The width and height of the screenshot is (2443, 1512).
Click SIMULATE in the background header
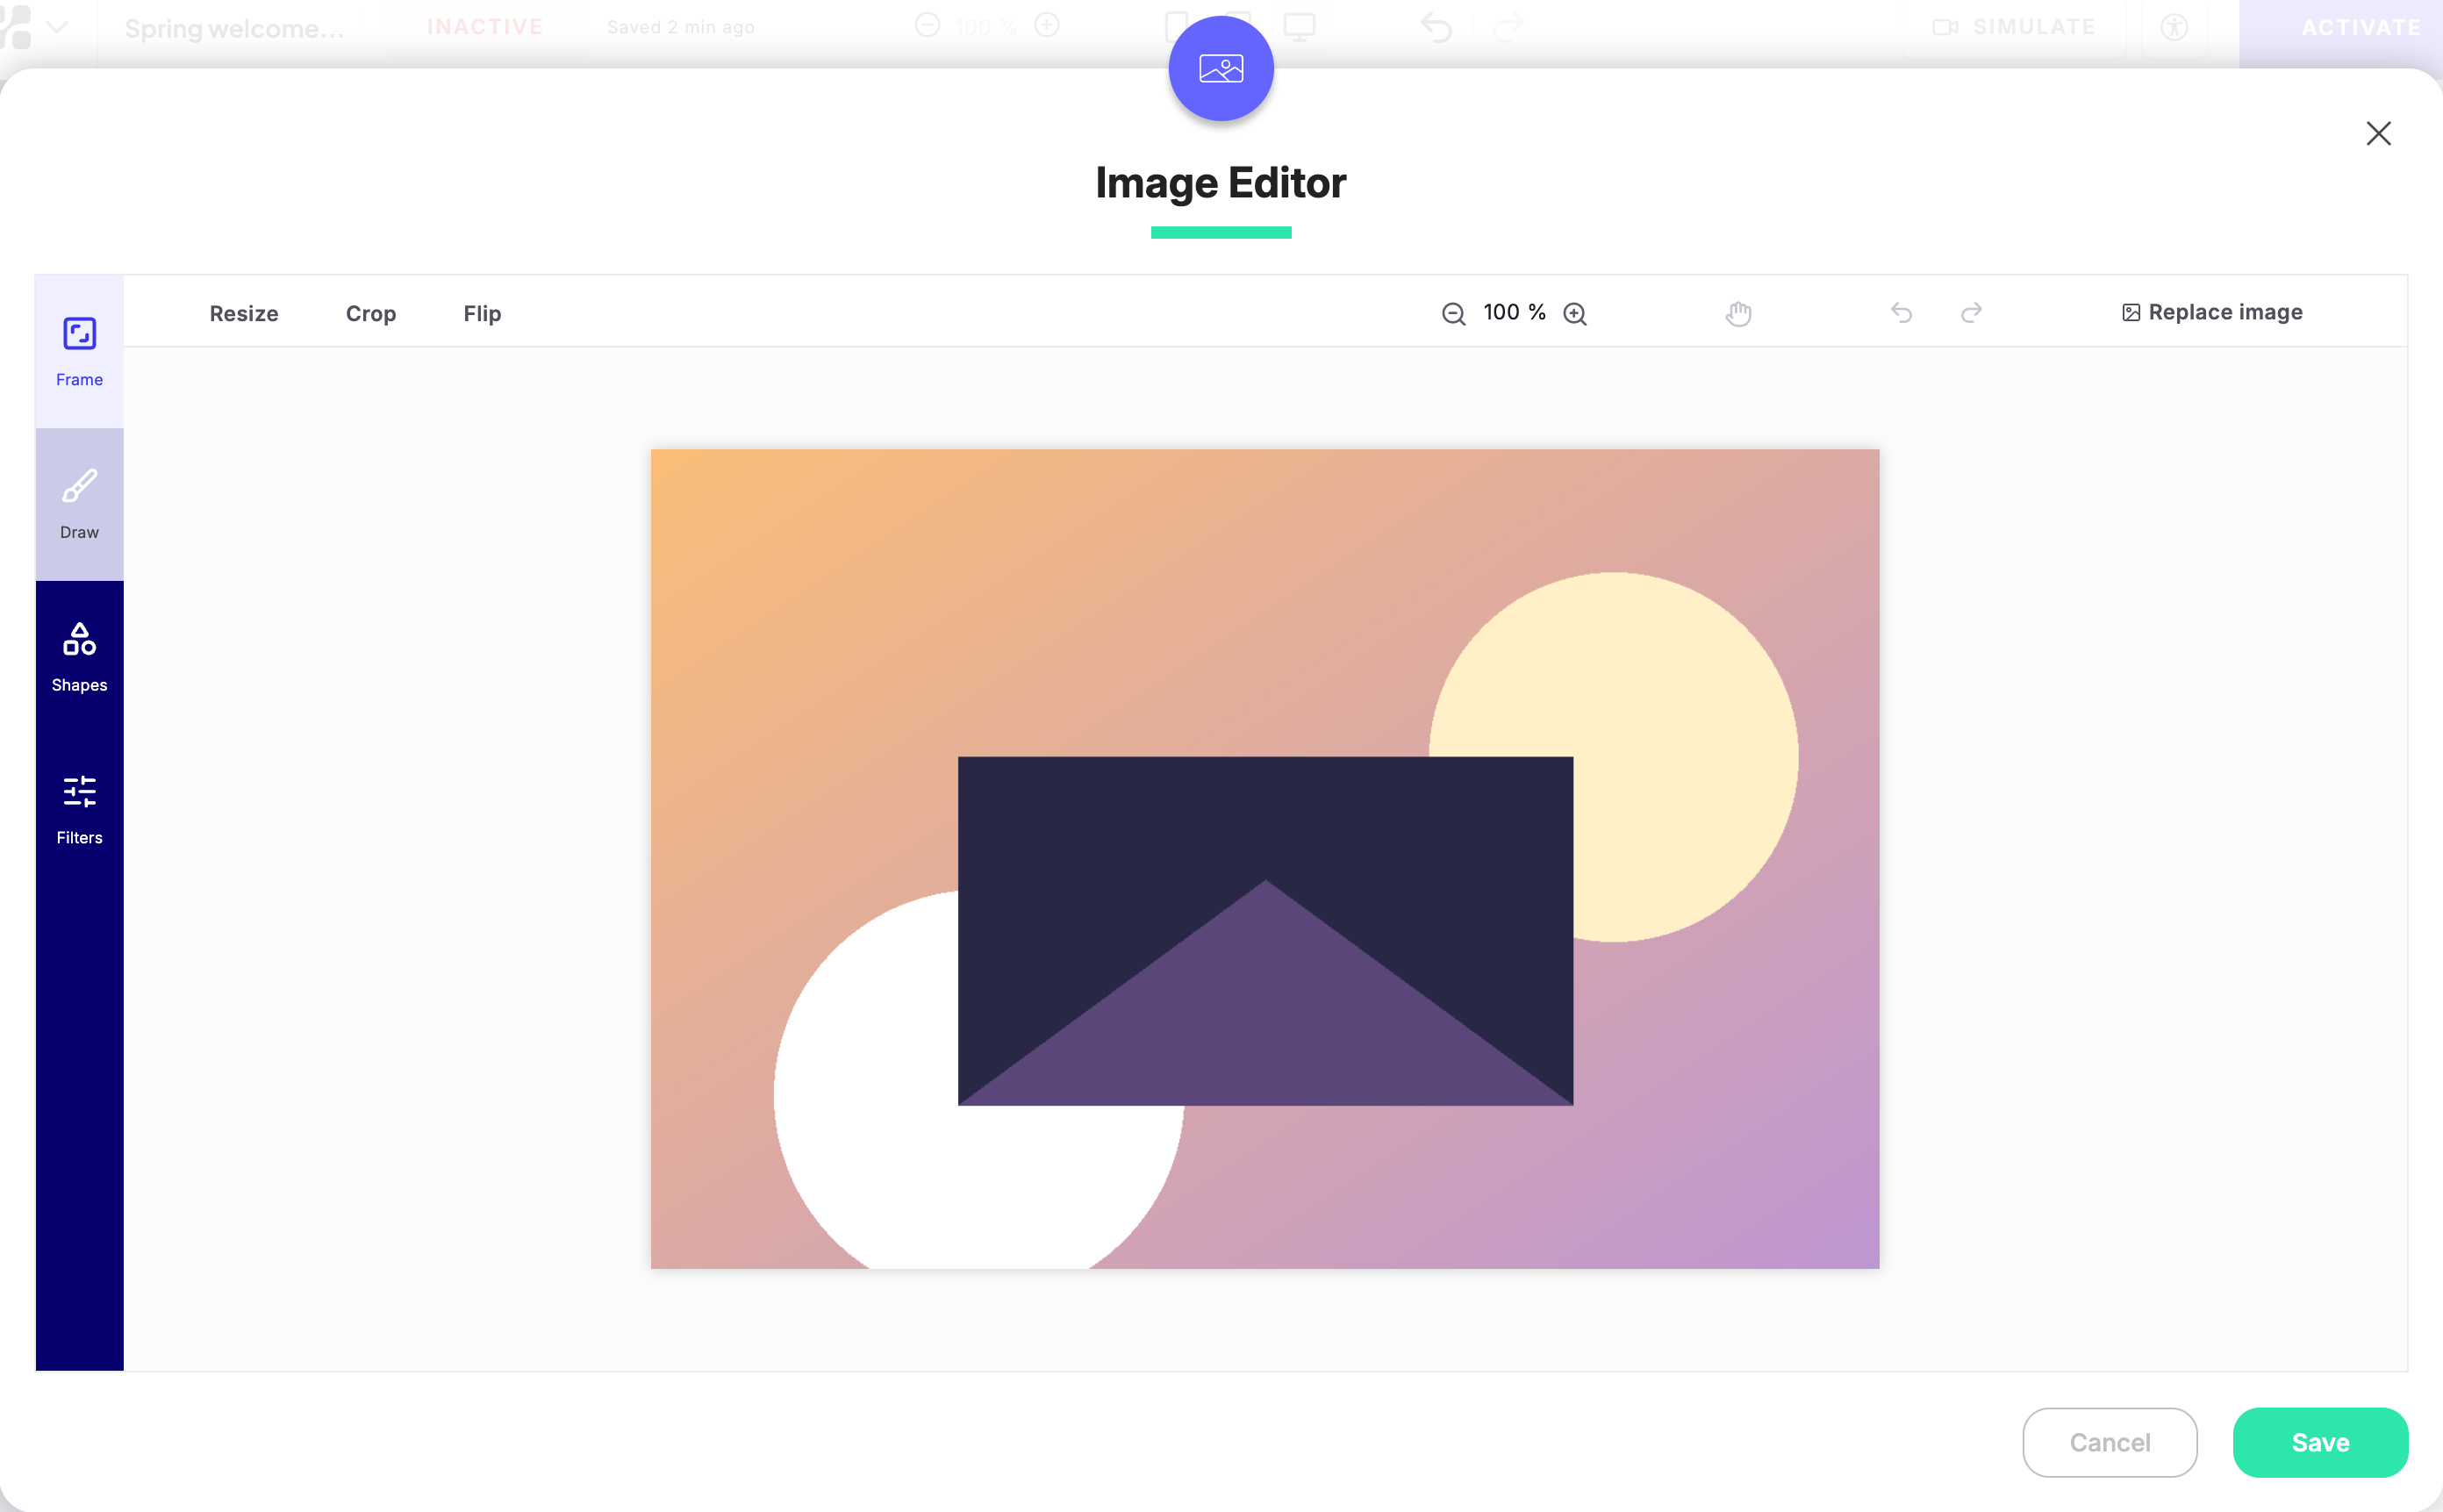coord(2014,27)
